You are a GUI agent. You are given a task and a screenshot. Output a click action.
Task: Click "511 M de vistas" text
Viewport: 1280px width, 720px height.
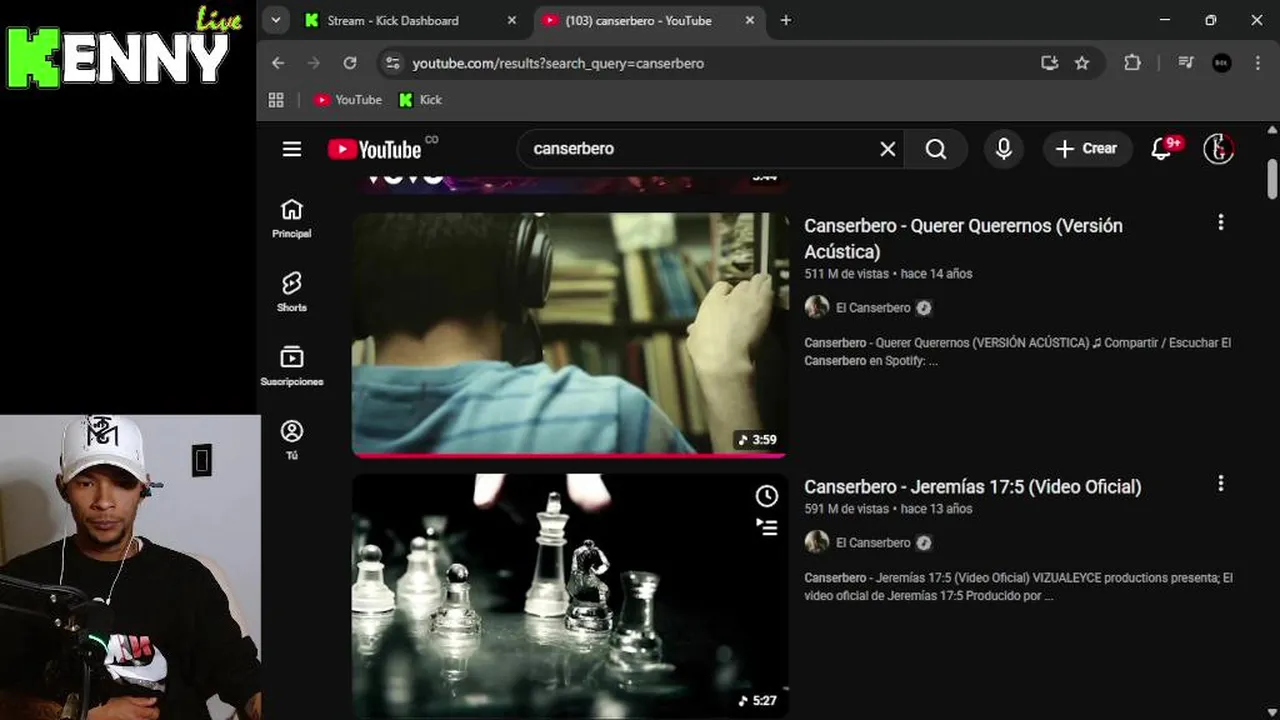coord(846,274)
